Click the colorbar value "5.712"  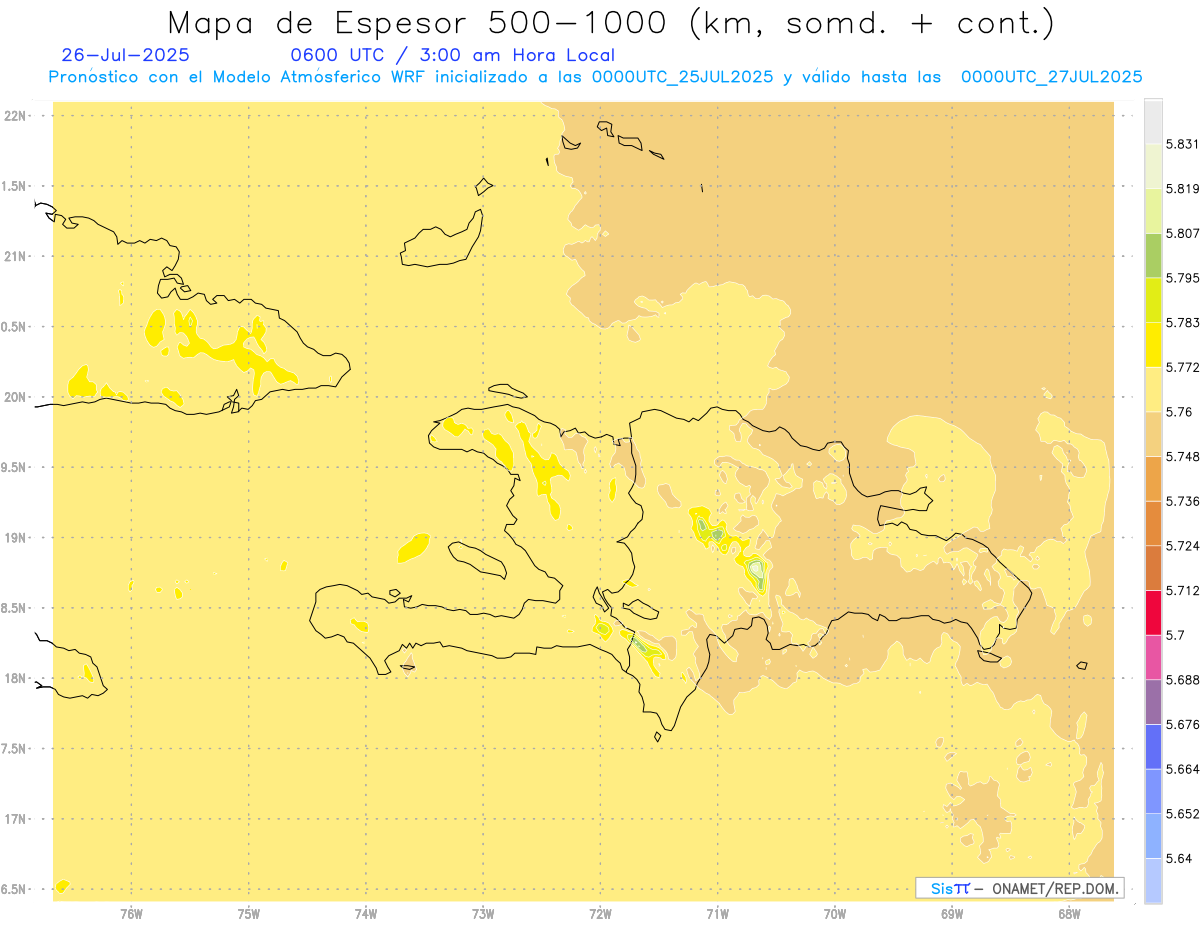[1183, 590]
